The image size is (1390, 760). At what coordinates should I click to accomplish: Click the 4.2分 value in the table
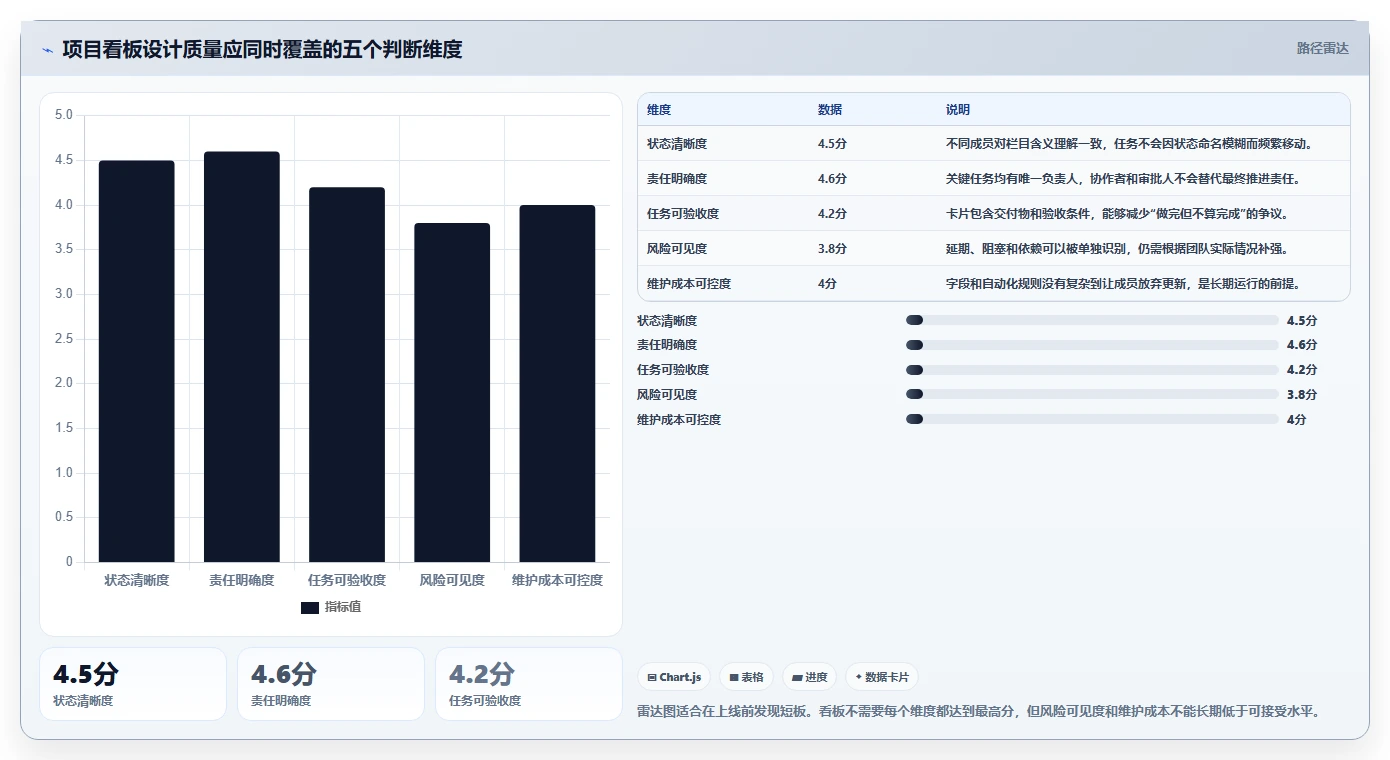[x=832, y=214]
